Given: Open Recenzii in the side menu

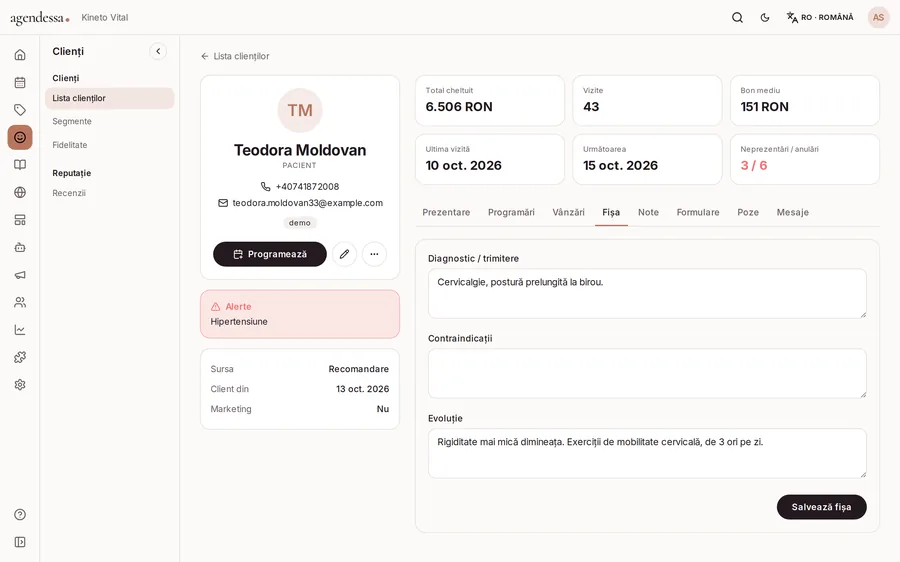Looking at the screenshot, I should 69,193.
